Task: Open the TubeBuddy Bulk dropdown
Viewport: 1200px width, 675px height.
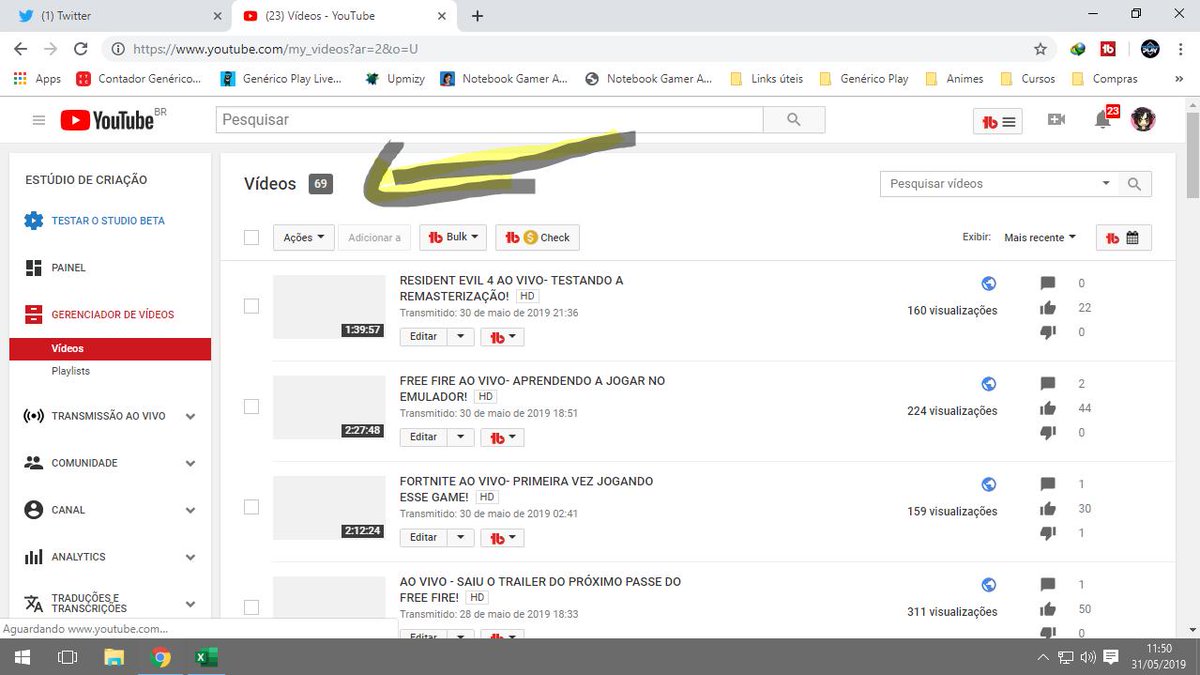Action: coord(453,238)
